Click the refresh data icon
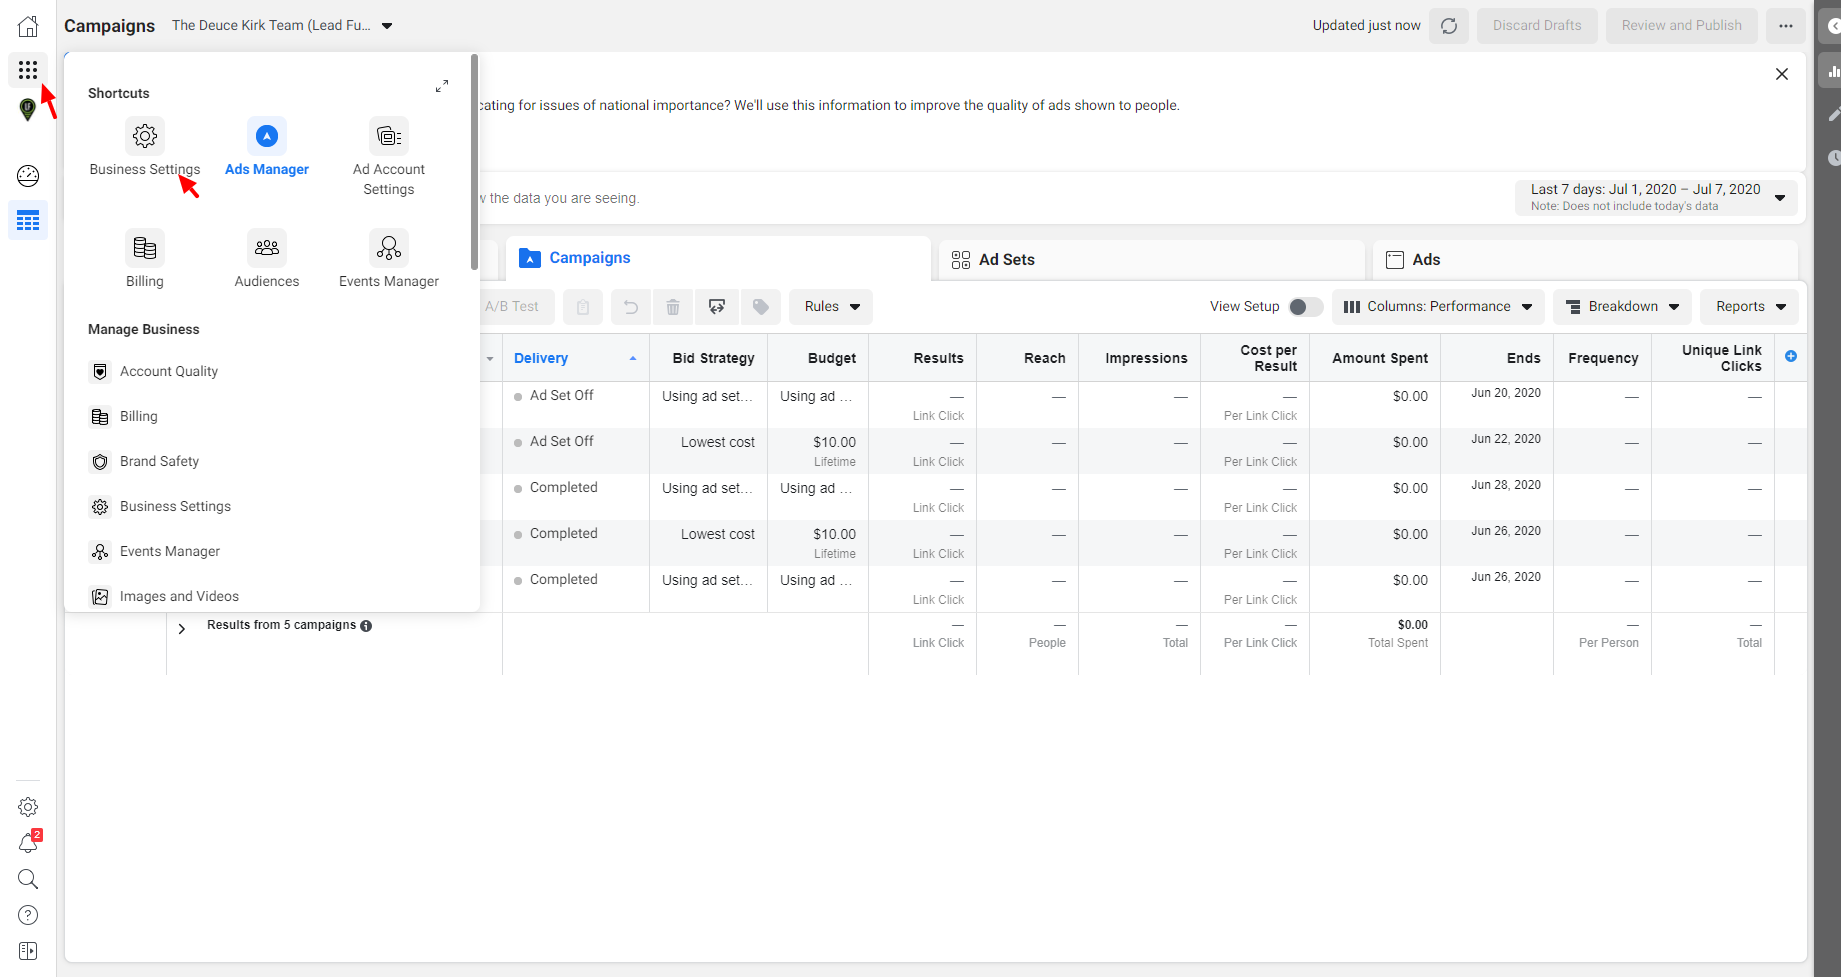This screenshot has height=977, width=1841. click(x=1449, y=26)
